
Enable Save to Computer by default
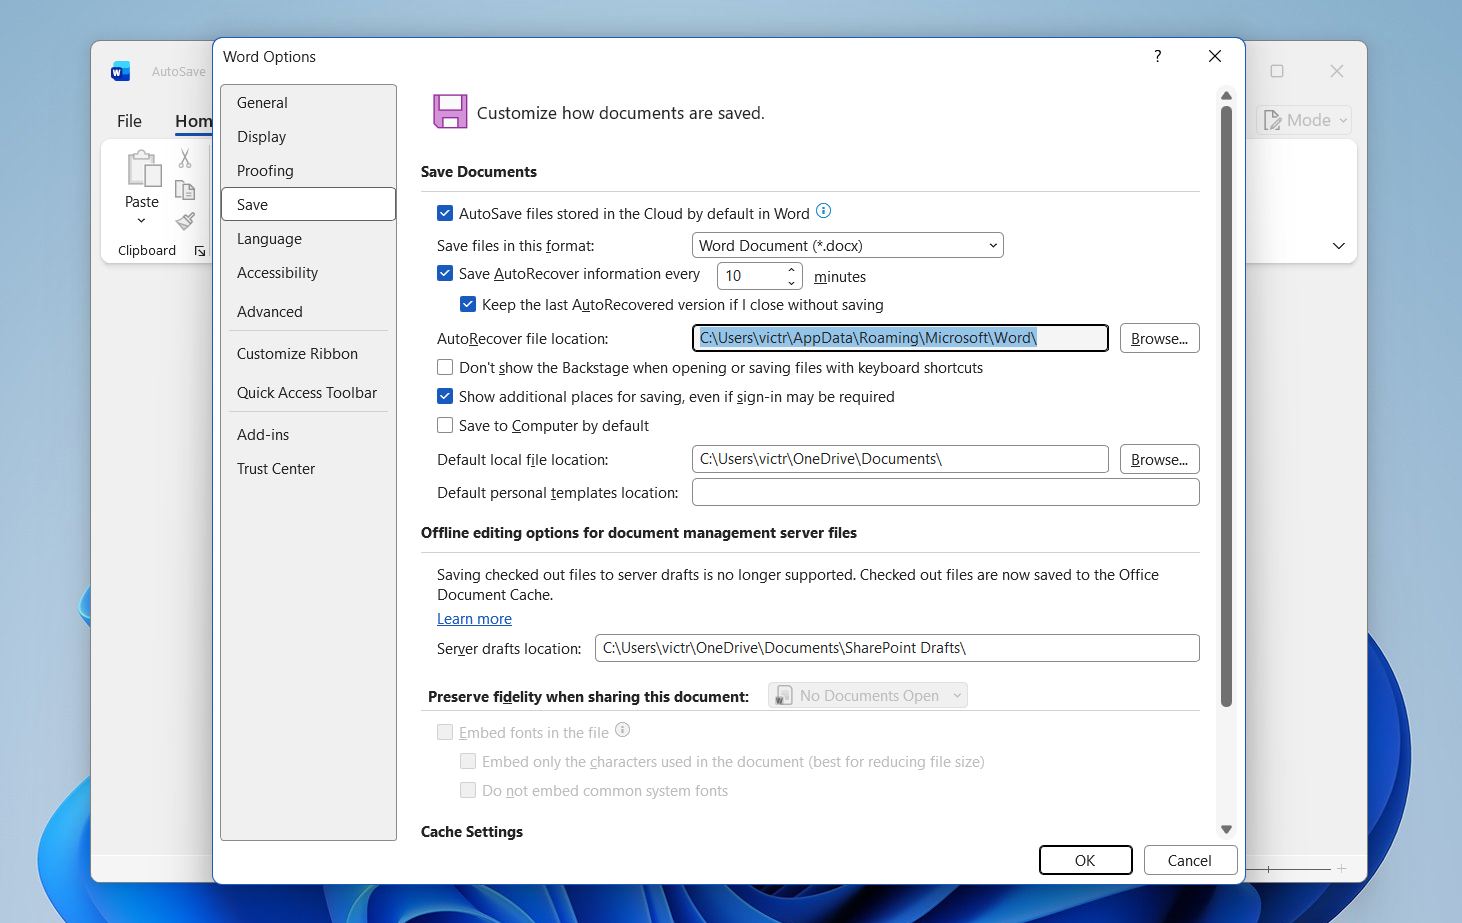[x=444, y=425]
